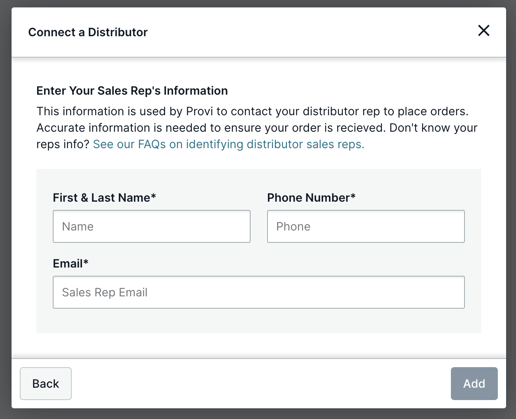Open the FAQs on identifying distributor sales reps
This screenshot has width=516, height=419.
(x=228, y=144)
